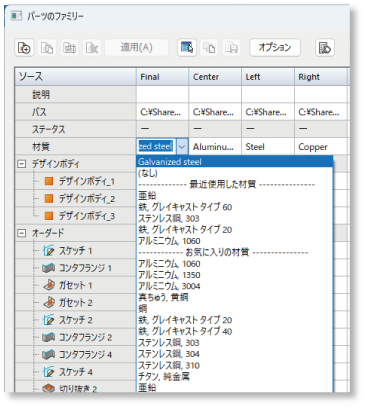Click the 切り抜き 2 cutout icon
The width and height of the screenshot is (365, 407).
pyautogui.click(x=49, y=389)
